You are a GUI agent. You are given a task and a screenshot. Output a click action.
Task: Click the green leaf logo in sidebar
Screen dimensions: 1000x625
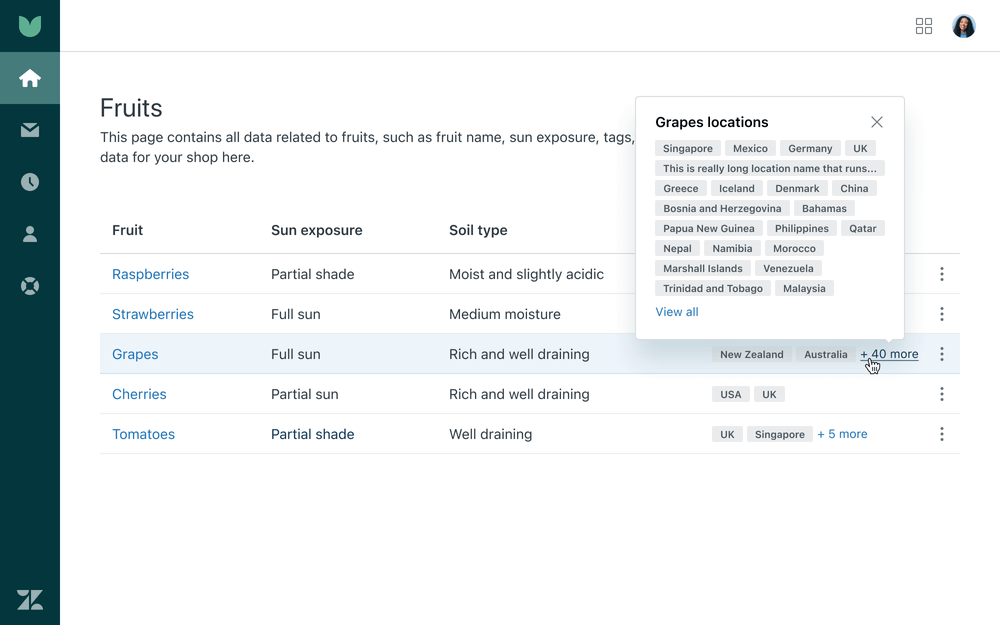click(30, 26)
